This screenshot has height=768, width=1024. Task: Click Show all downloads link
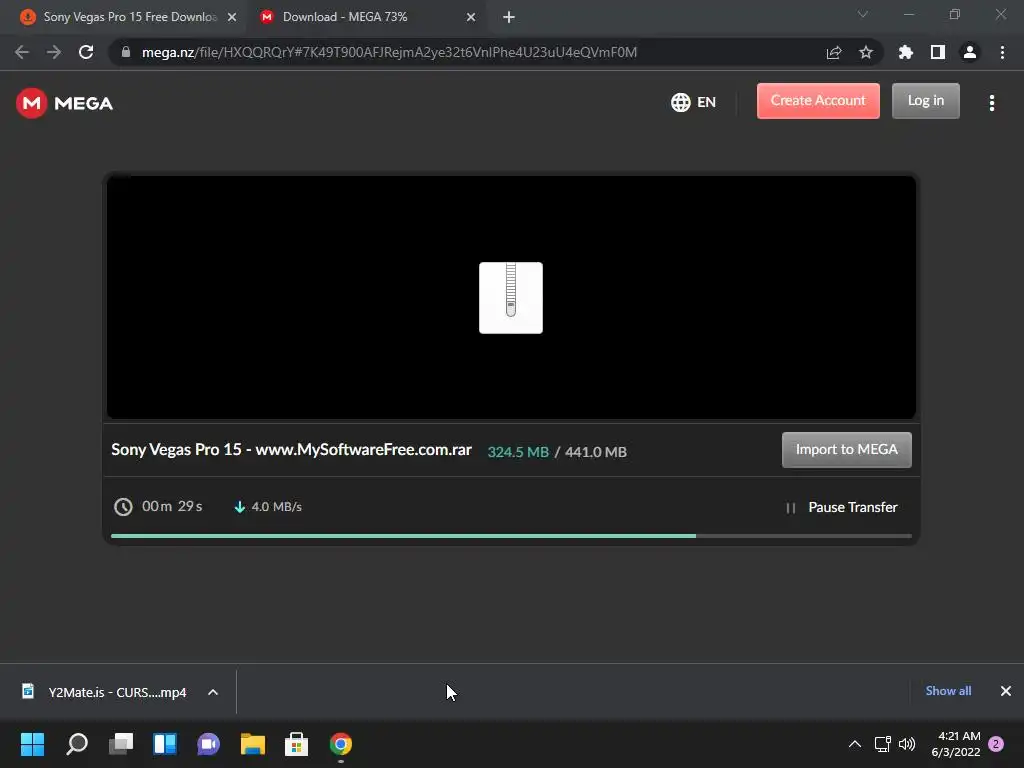coord(948,691)
